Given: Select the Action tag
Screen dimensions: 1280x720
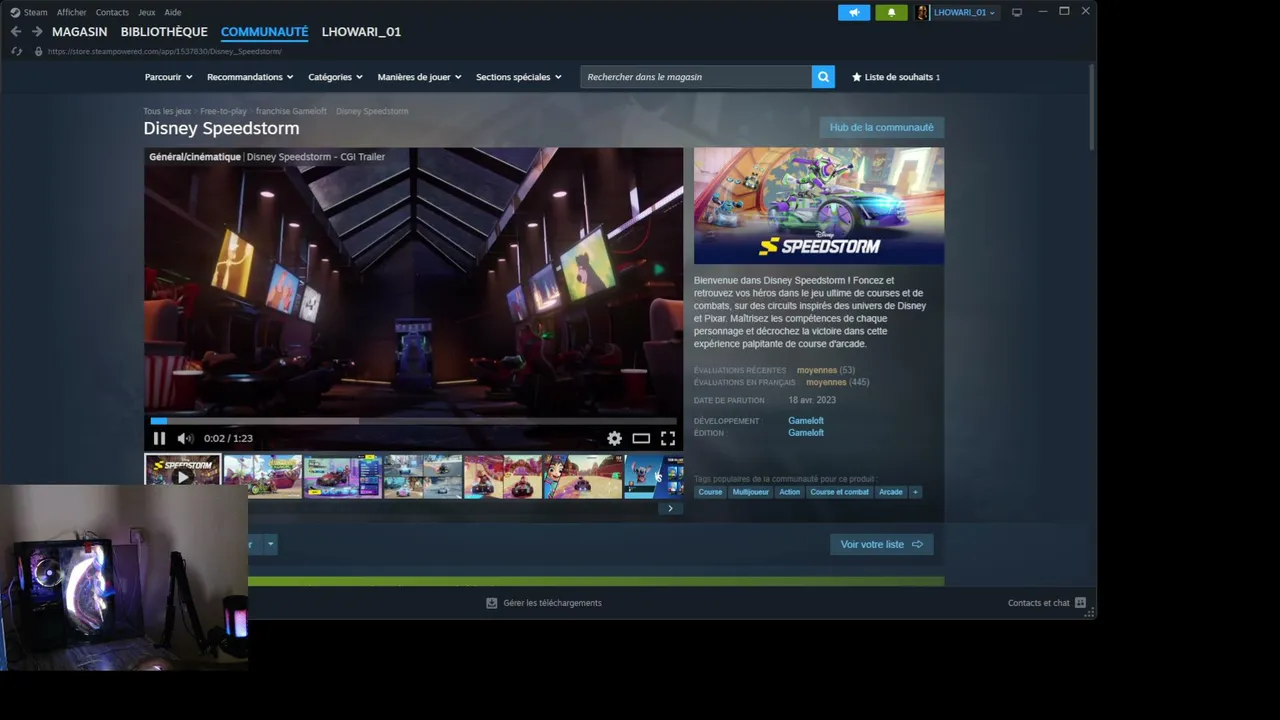Looking at the screenshot, I should click(790, 492).
